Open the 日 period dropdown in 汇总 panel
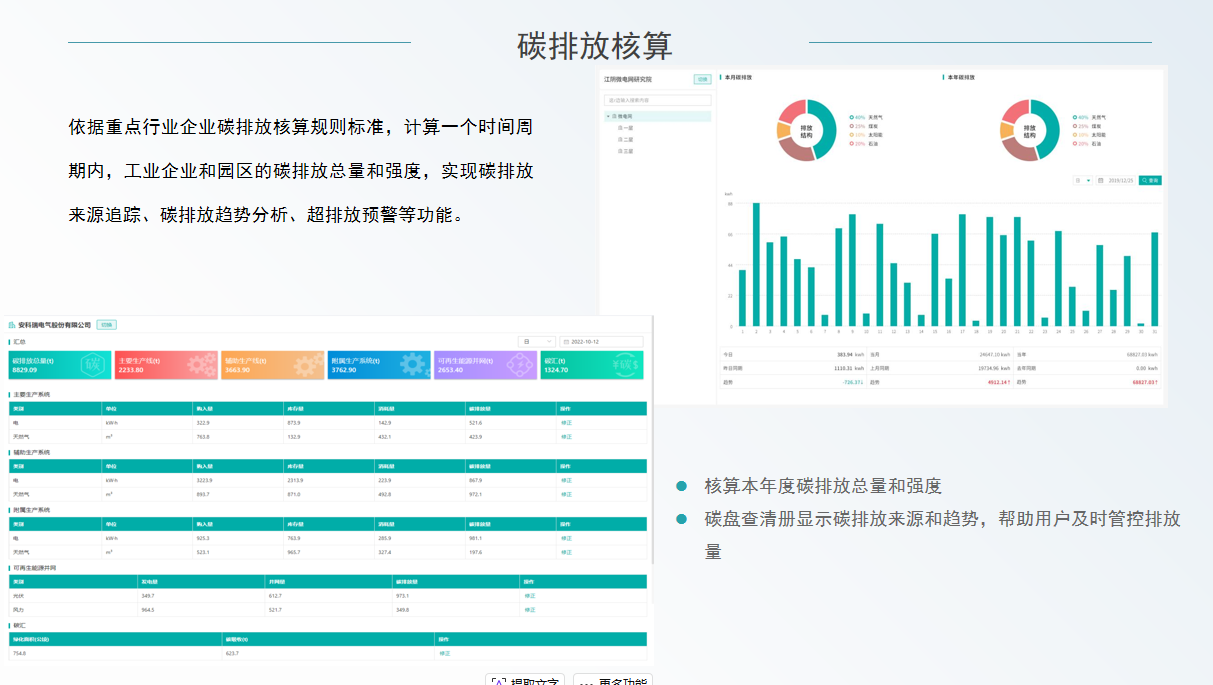Image resolution: width=1213 pixels, height=685 pixels. (x=536, y=342)
